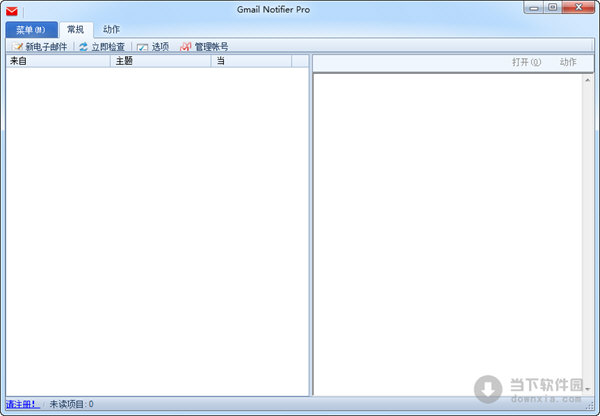Click the 动作 button in preview pane header

[568, 62]
